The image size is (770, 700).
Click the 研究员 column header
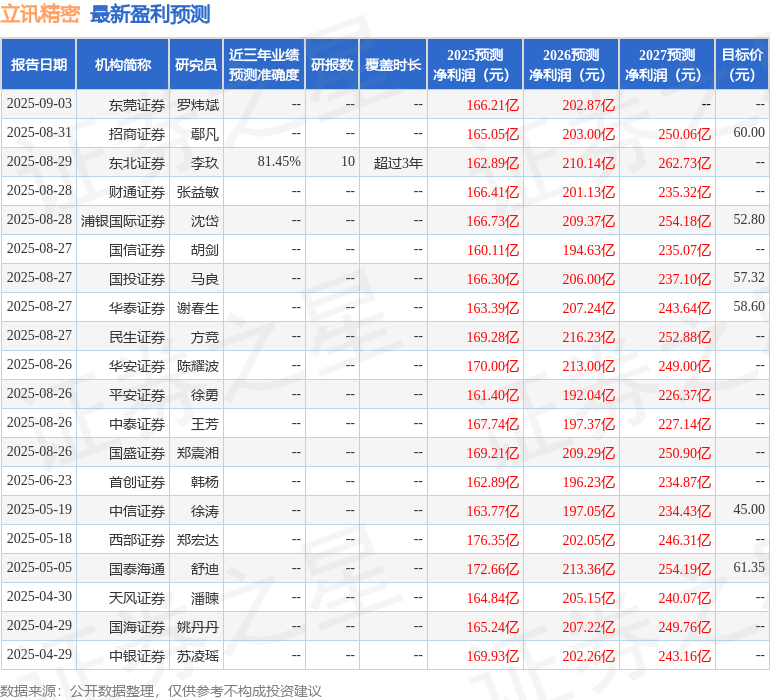pyautogui.click(x=196, y=65)
